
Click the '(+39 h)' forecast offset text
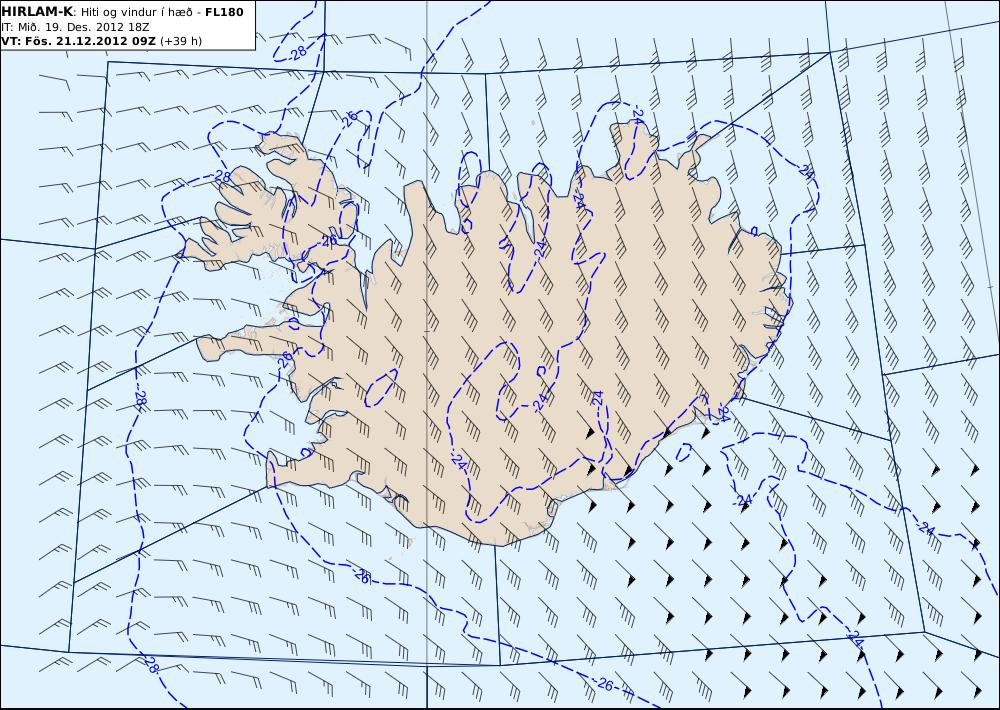(x=181, y=41)
